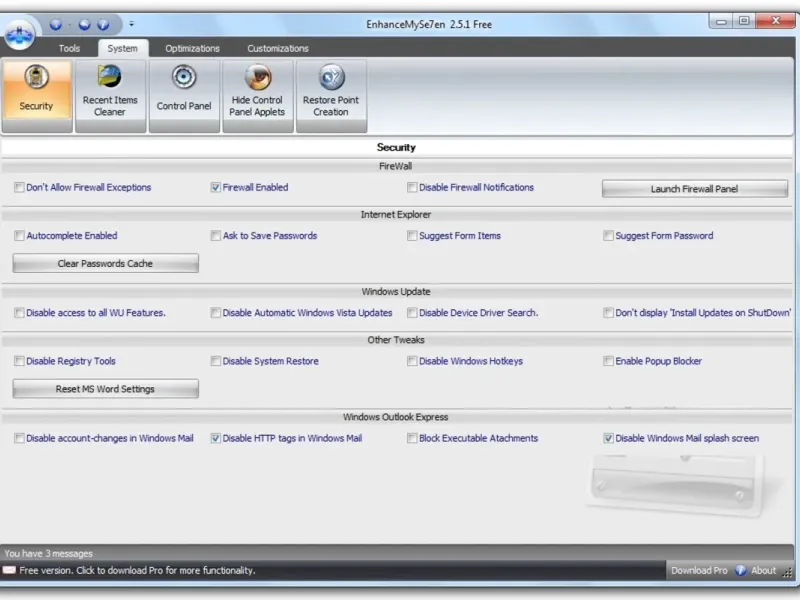Open Restore Point Creation
Viewport: 800px width, 600px height.
(331, 96)
